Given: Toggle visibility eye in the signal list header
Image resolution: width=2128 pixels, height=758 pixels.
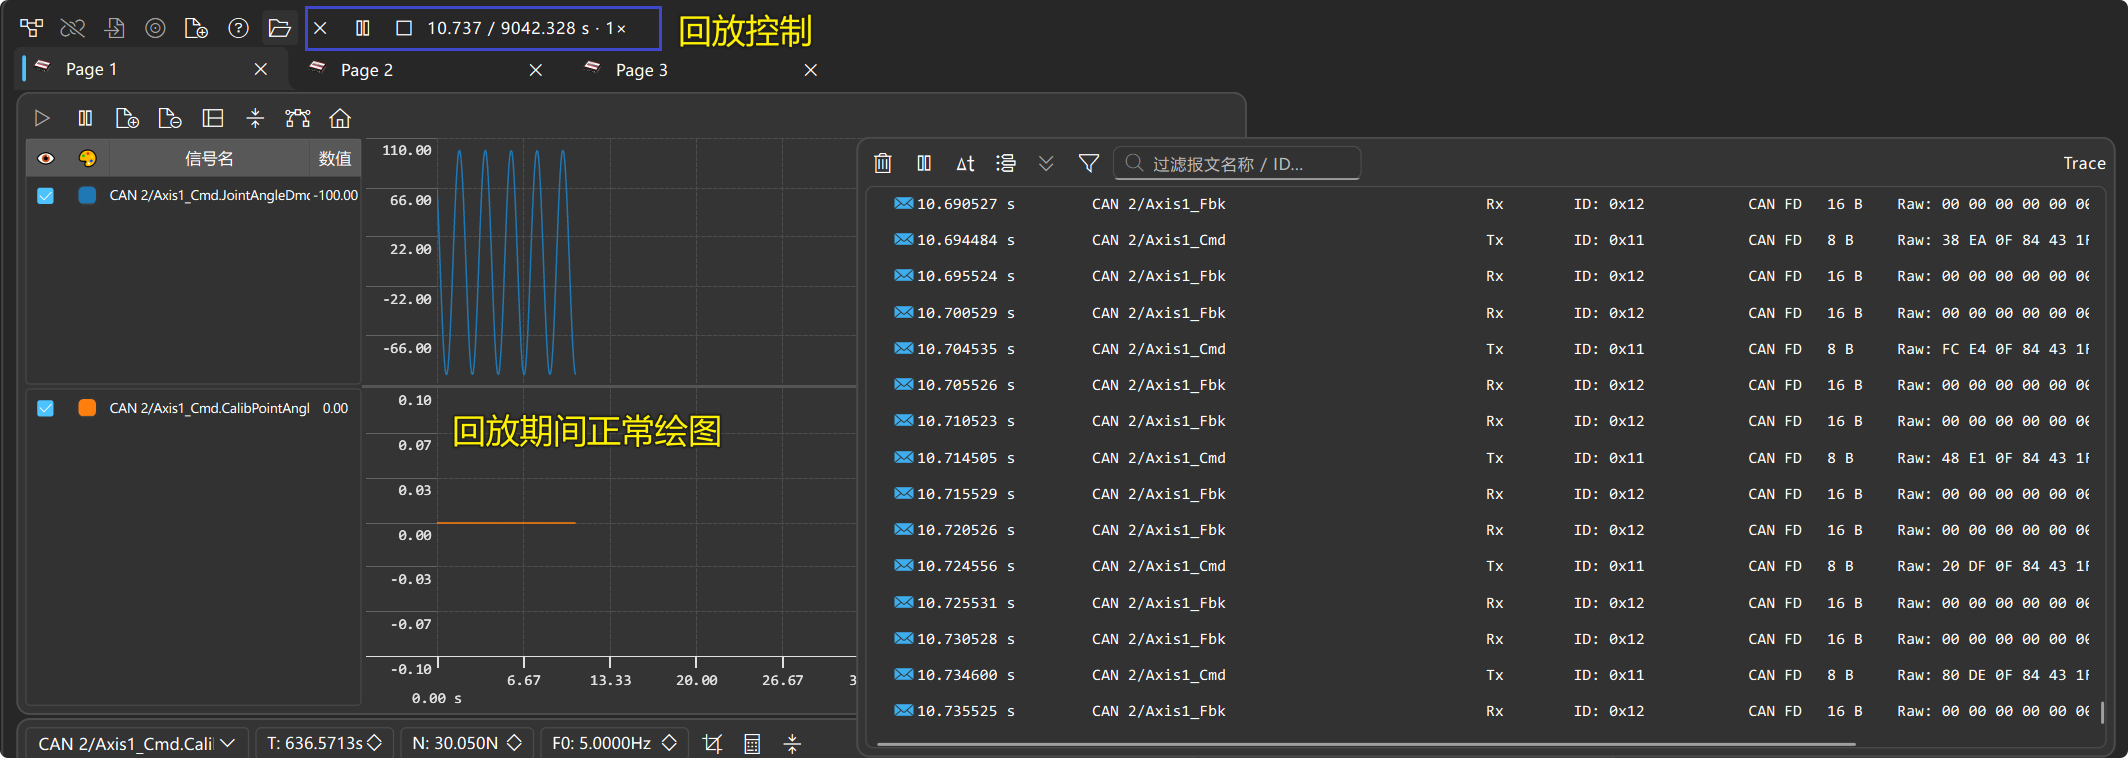Looking at the screenshot, I should [46, 158].
